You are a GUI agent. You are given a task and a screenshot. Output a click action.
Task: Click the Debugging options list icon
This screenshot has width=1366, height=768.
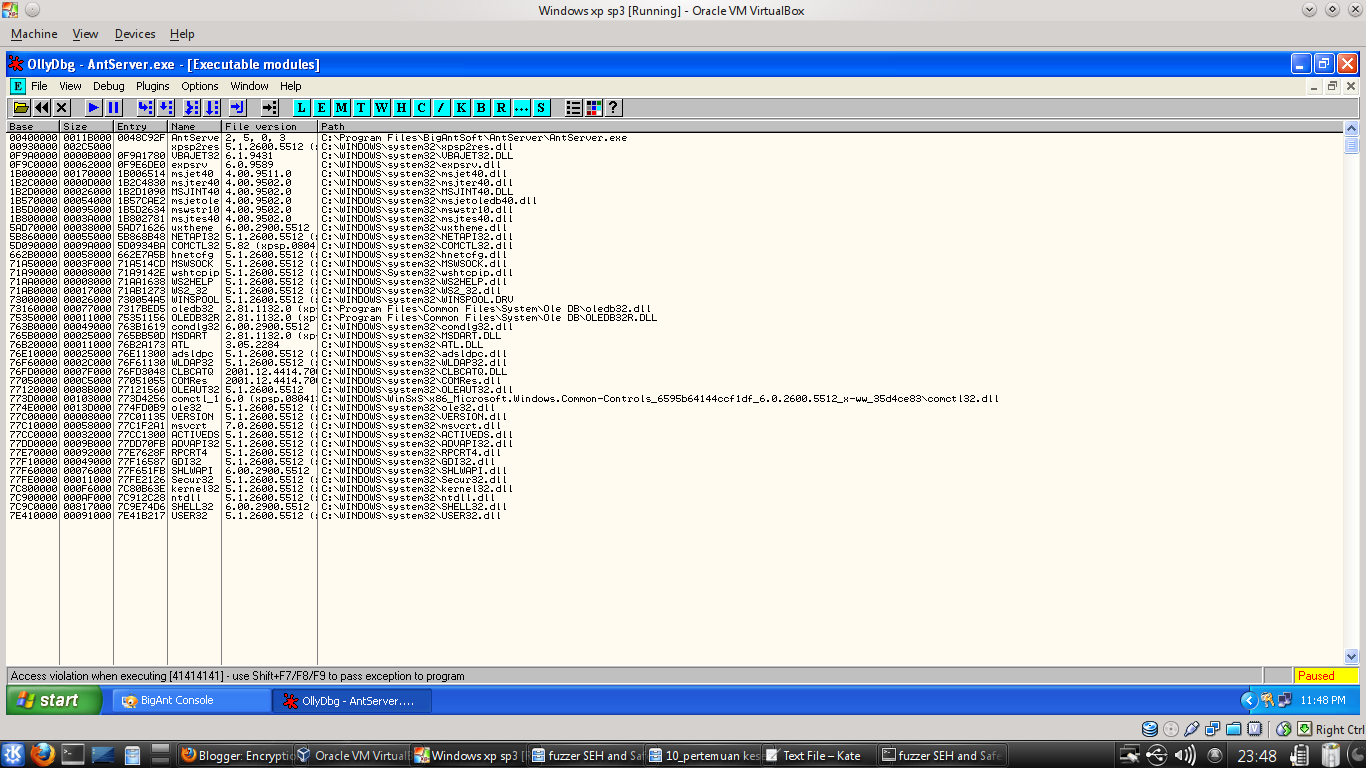click(x=574, y=107)
